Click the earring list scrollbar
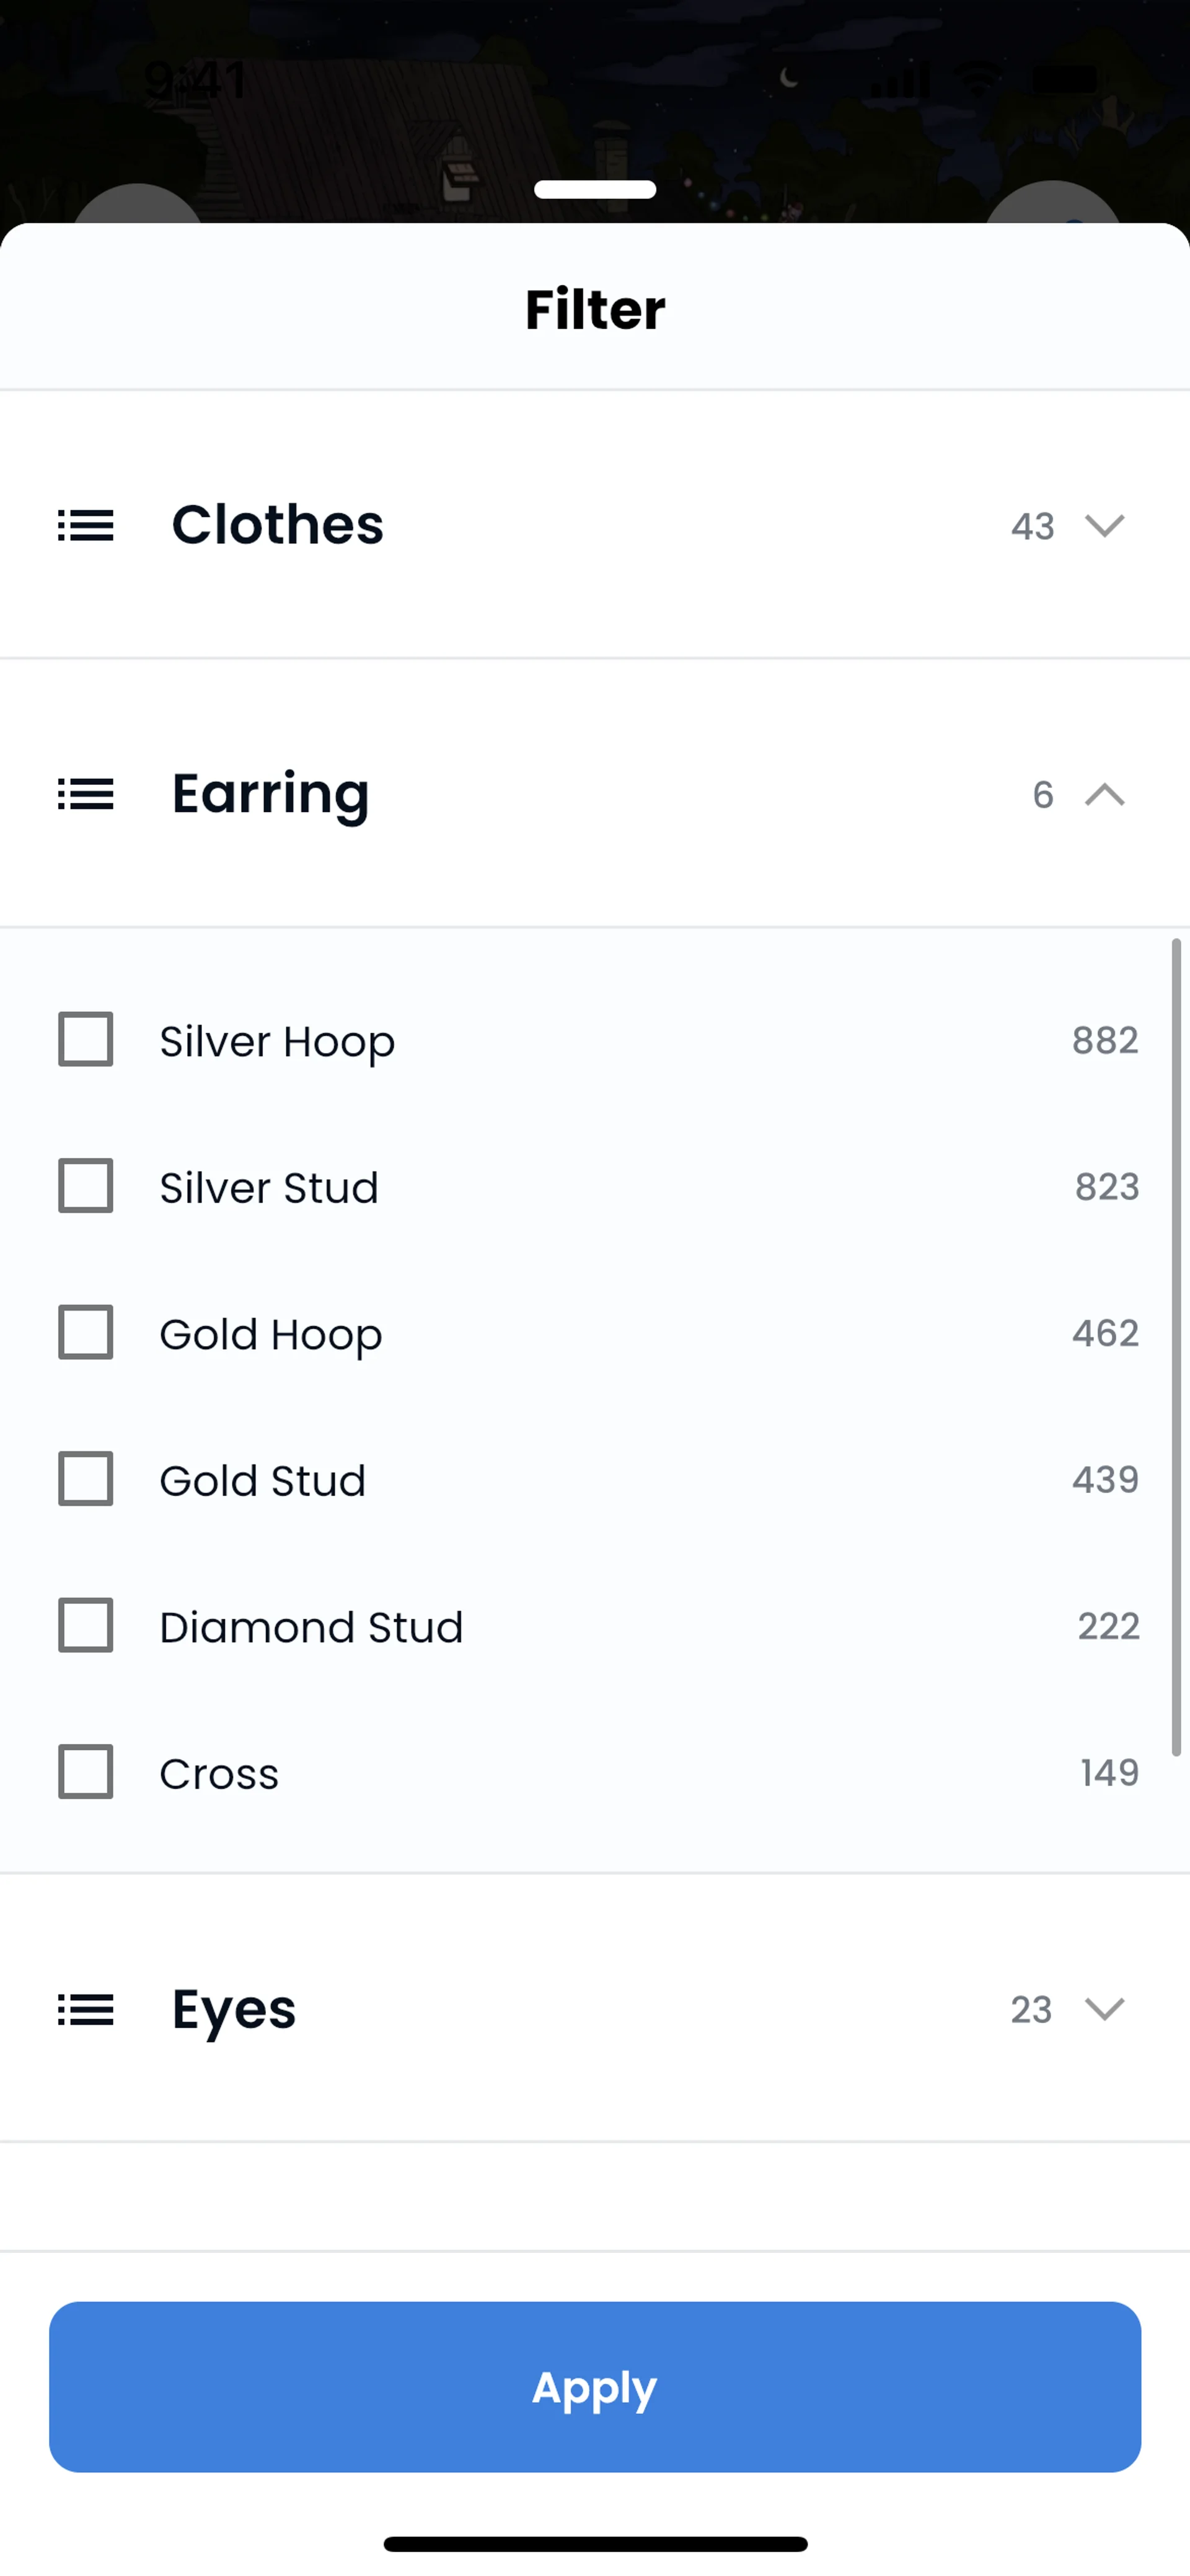 click(x=1176, y=1346)
